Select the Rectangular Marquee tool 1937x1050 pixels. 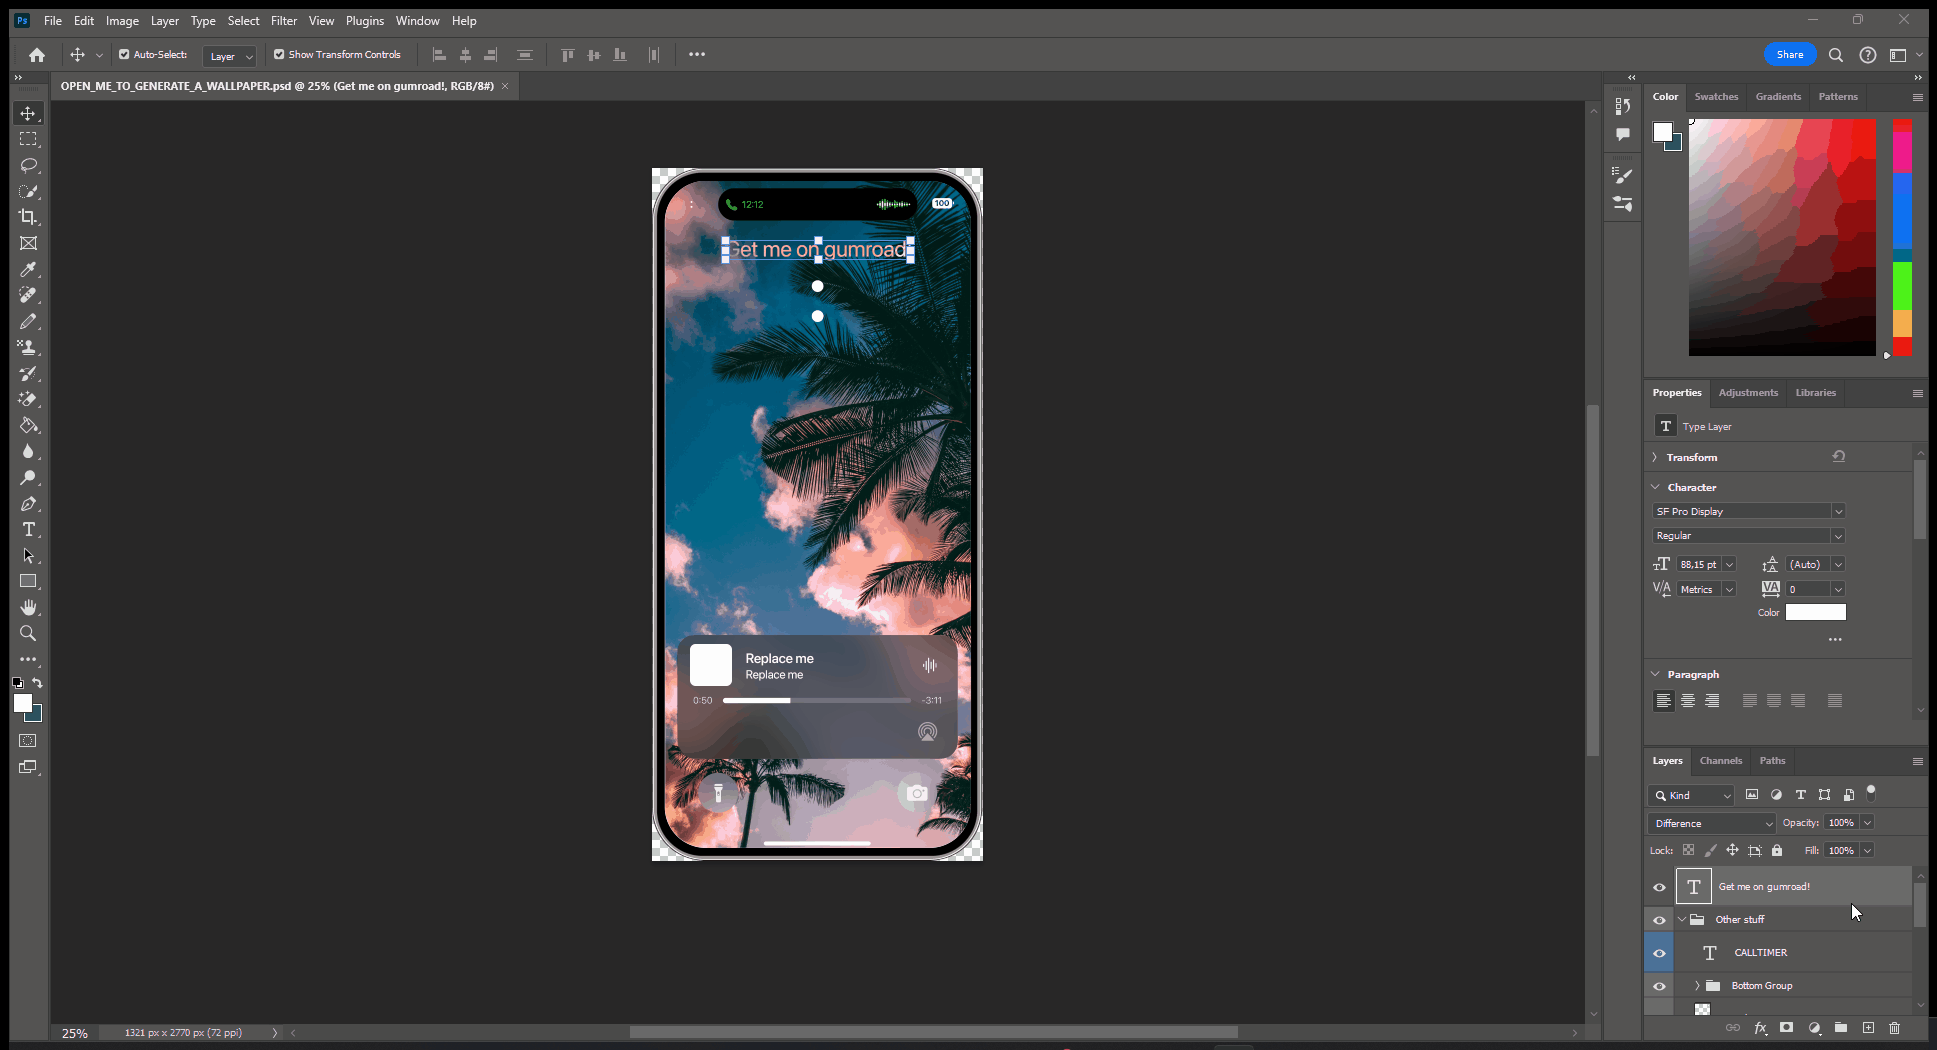[x=28, y=139]
